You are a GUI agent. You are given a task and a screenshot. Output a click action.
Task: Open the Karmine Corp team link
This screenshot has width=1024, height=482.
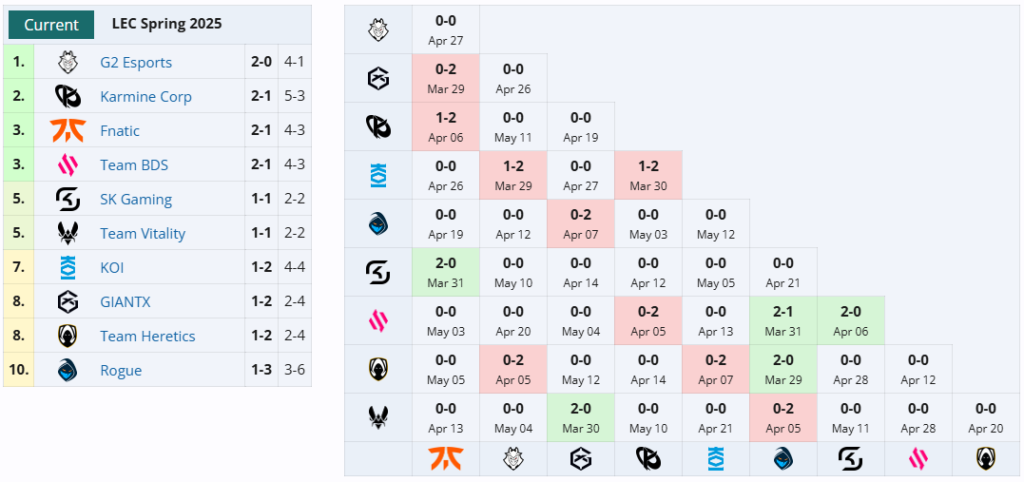point(146,97)
